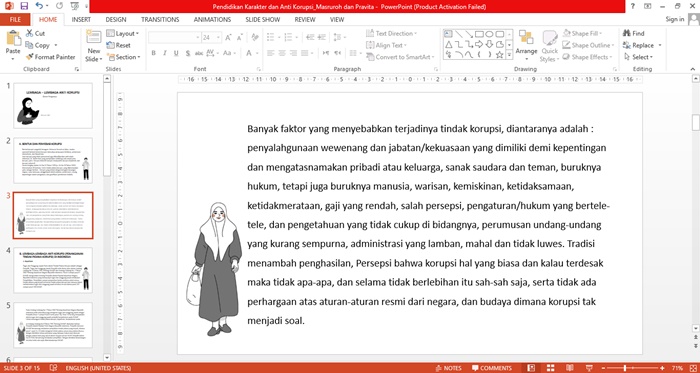700x373 pixels.
Task: Open Text Direction menu
Action: point(392,33)
